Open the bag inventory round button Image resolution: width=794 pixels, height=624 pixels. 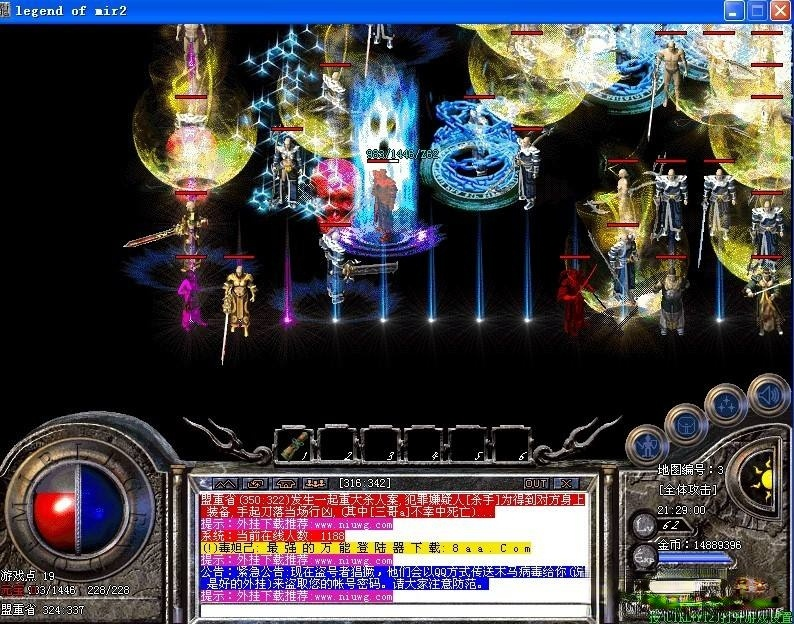pos(685,424)
